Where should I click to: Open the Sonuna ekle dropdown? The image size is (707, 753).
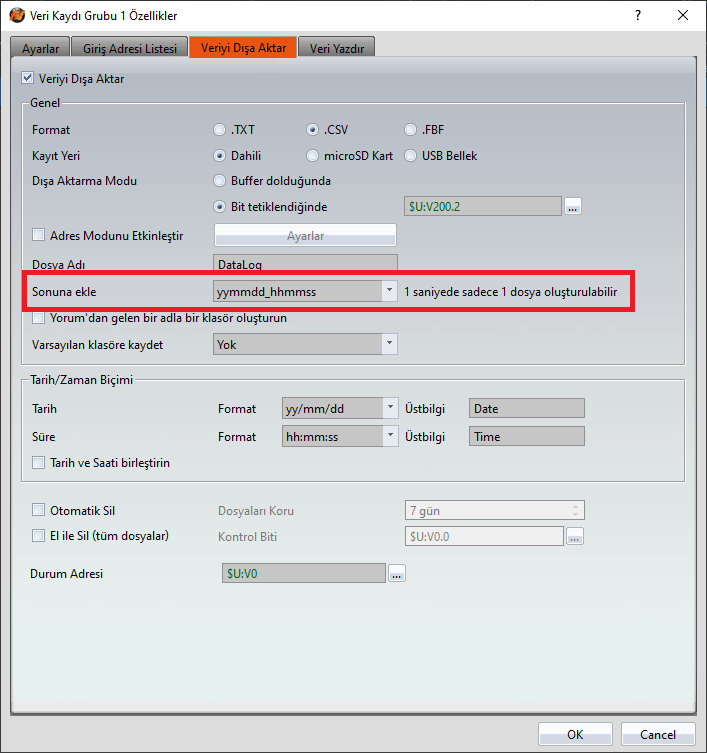pos(389,291)
